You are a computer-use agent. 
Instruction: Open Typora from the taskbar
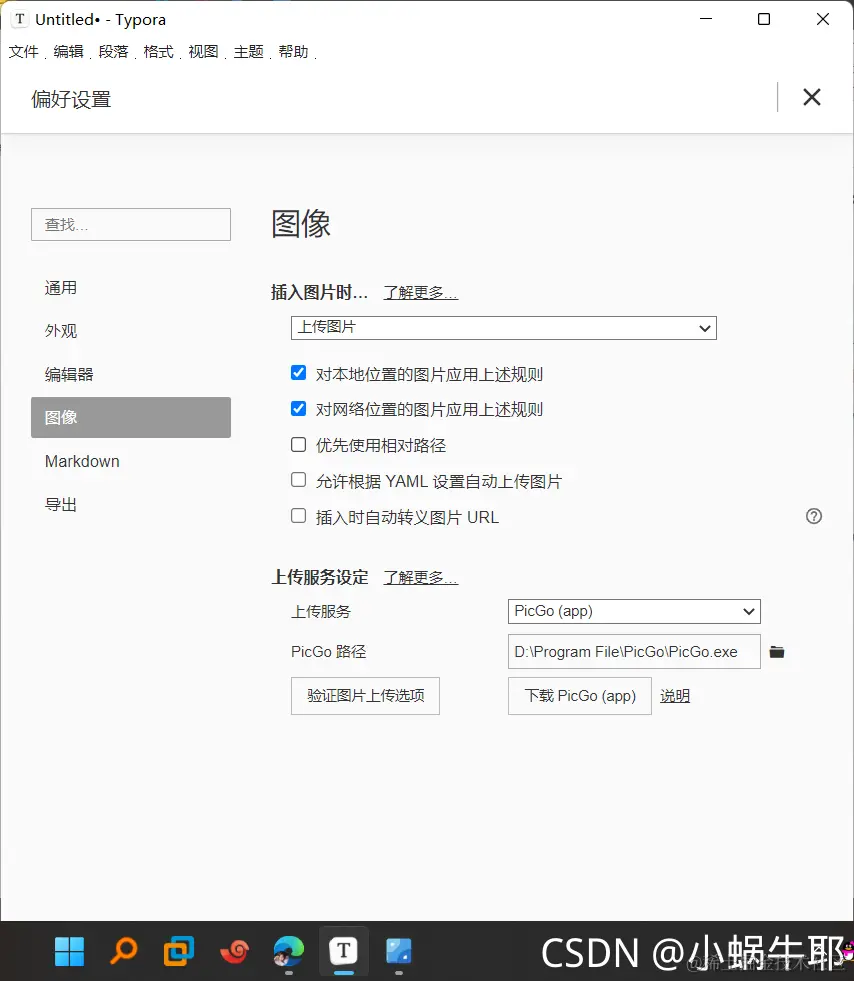[x=343, y=951]
